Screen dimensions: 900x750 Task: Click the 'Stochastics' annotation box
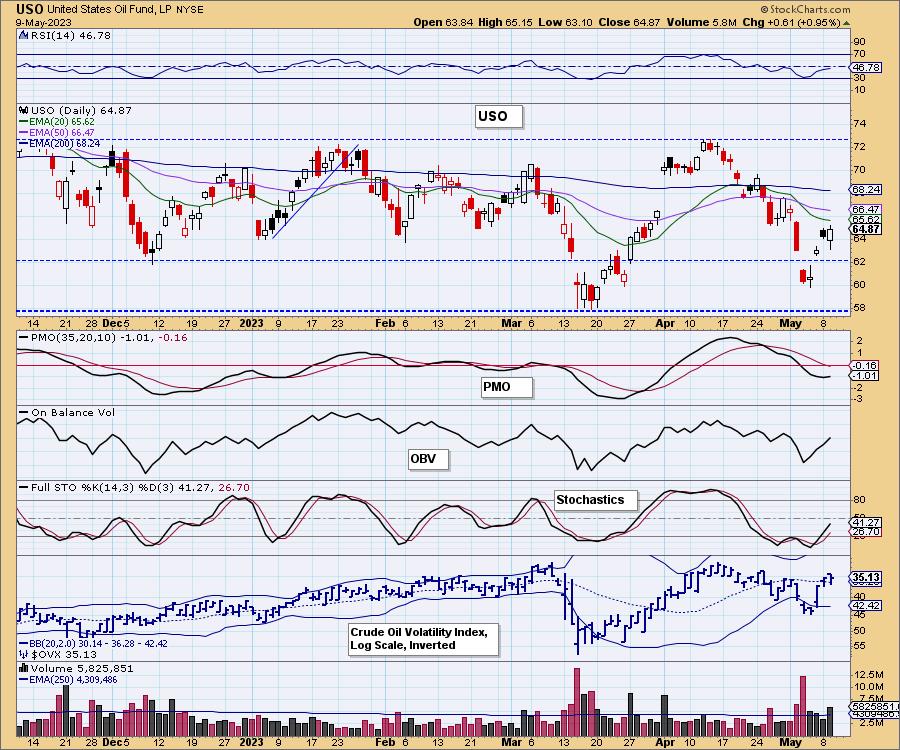point(595,500)
